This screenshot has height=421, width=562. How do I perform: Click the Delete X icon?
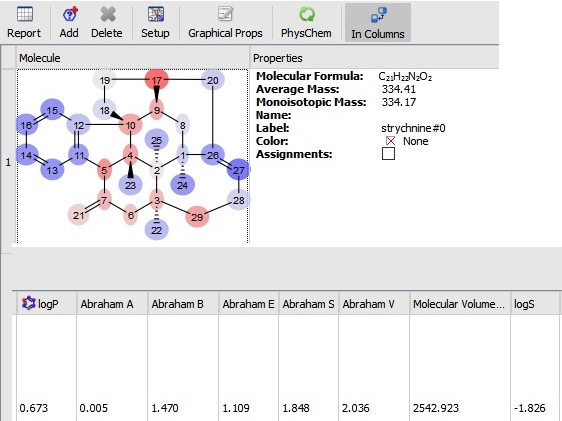click(x=108, y=14)
